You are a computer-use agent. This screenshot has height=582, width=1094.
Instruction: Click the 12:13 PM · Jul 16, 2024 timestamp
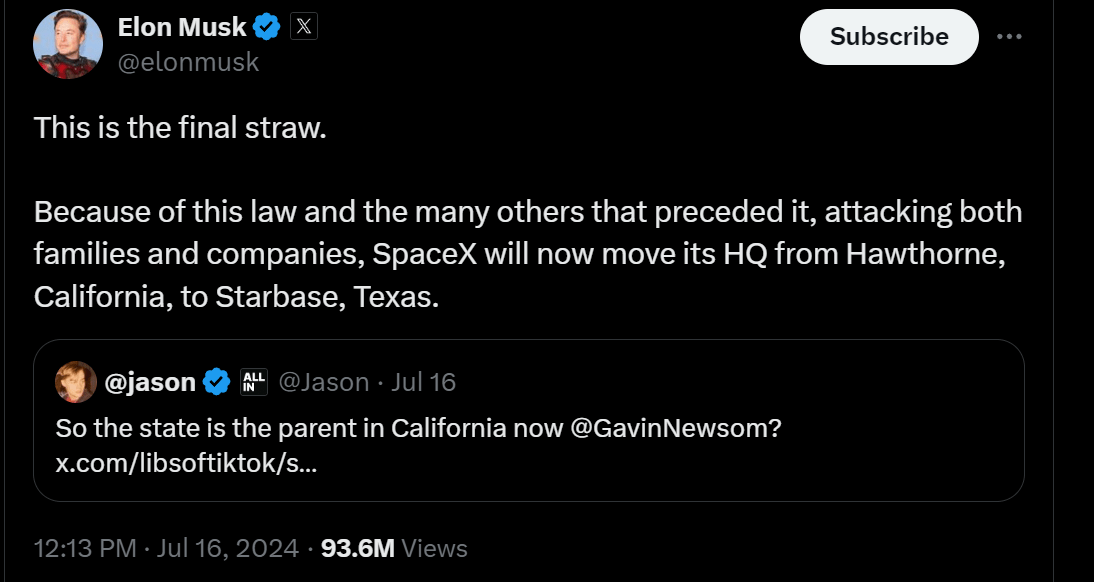click(x=166, y=548)
